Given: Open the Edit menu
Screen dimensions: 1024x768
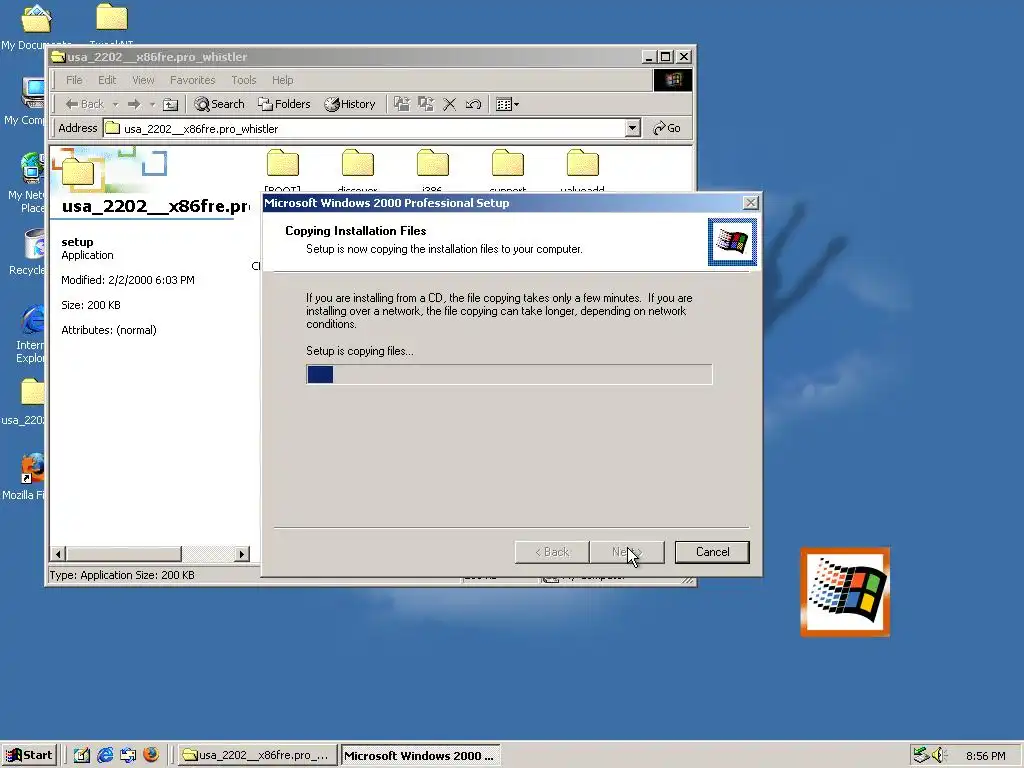Looking at the screenshot, I should 107,80.
